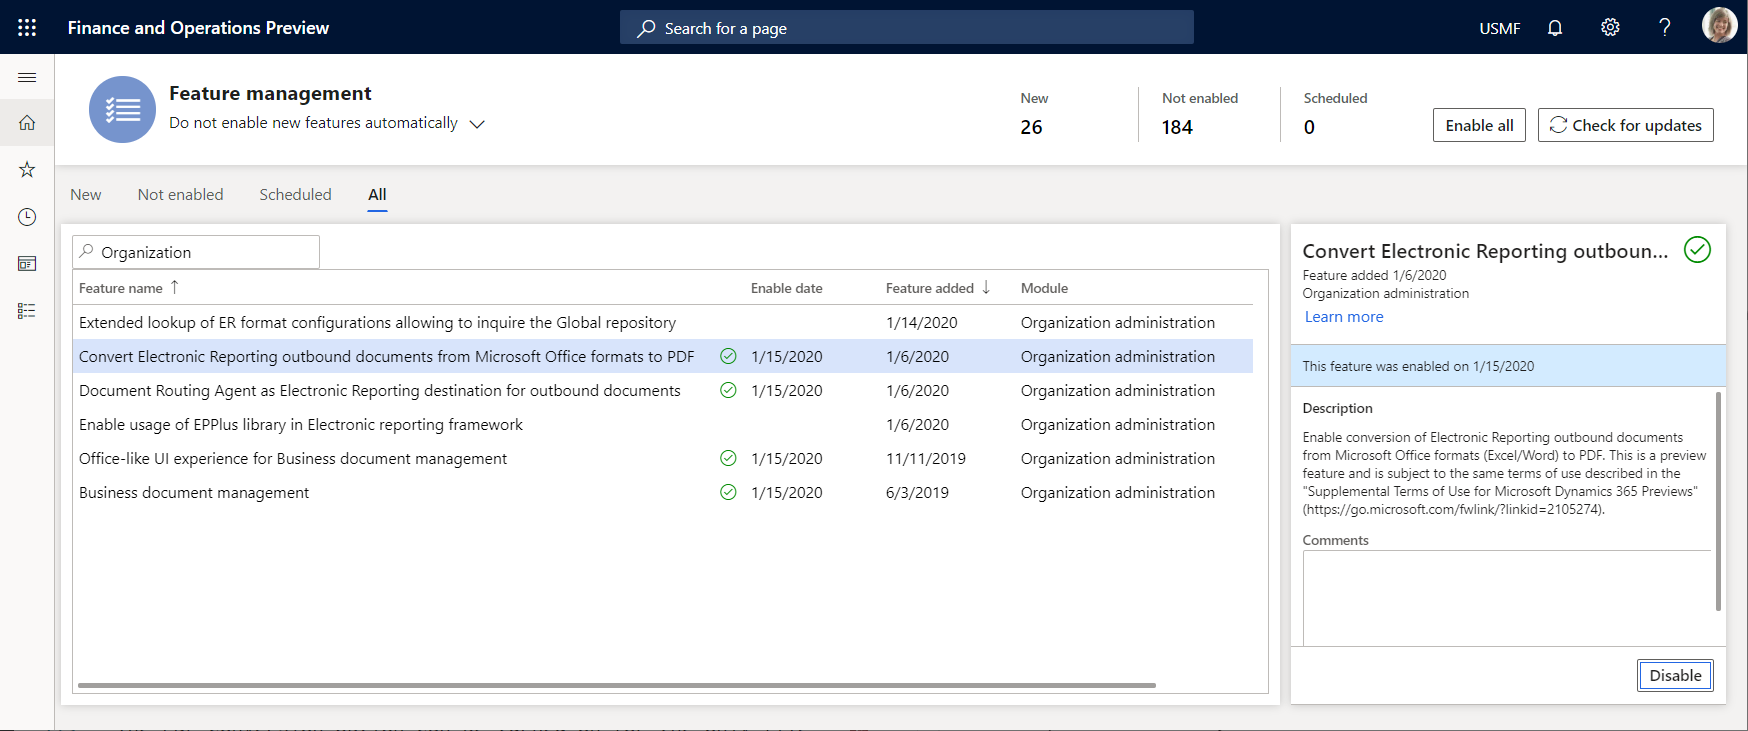
Task: Click the Enable all button
Action: [1478, 125]
